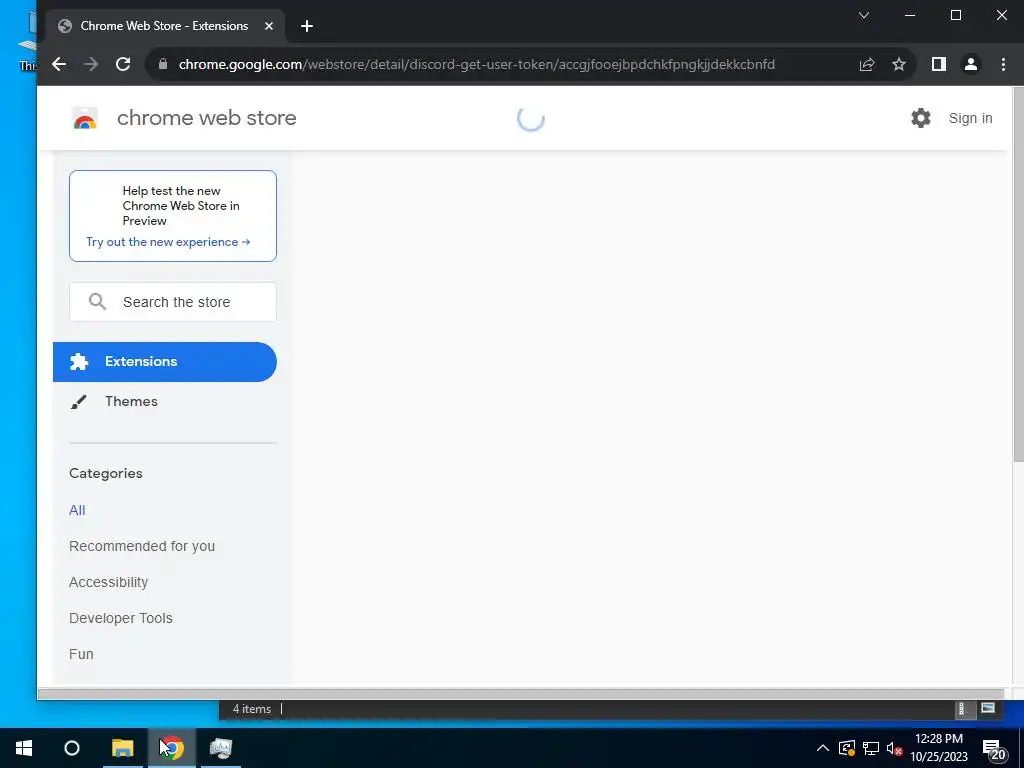Go back to the previous page
1024x768 pixels.
pos(59,64)
